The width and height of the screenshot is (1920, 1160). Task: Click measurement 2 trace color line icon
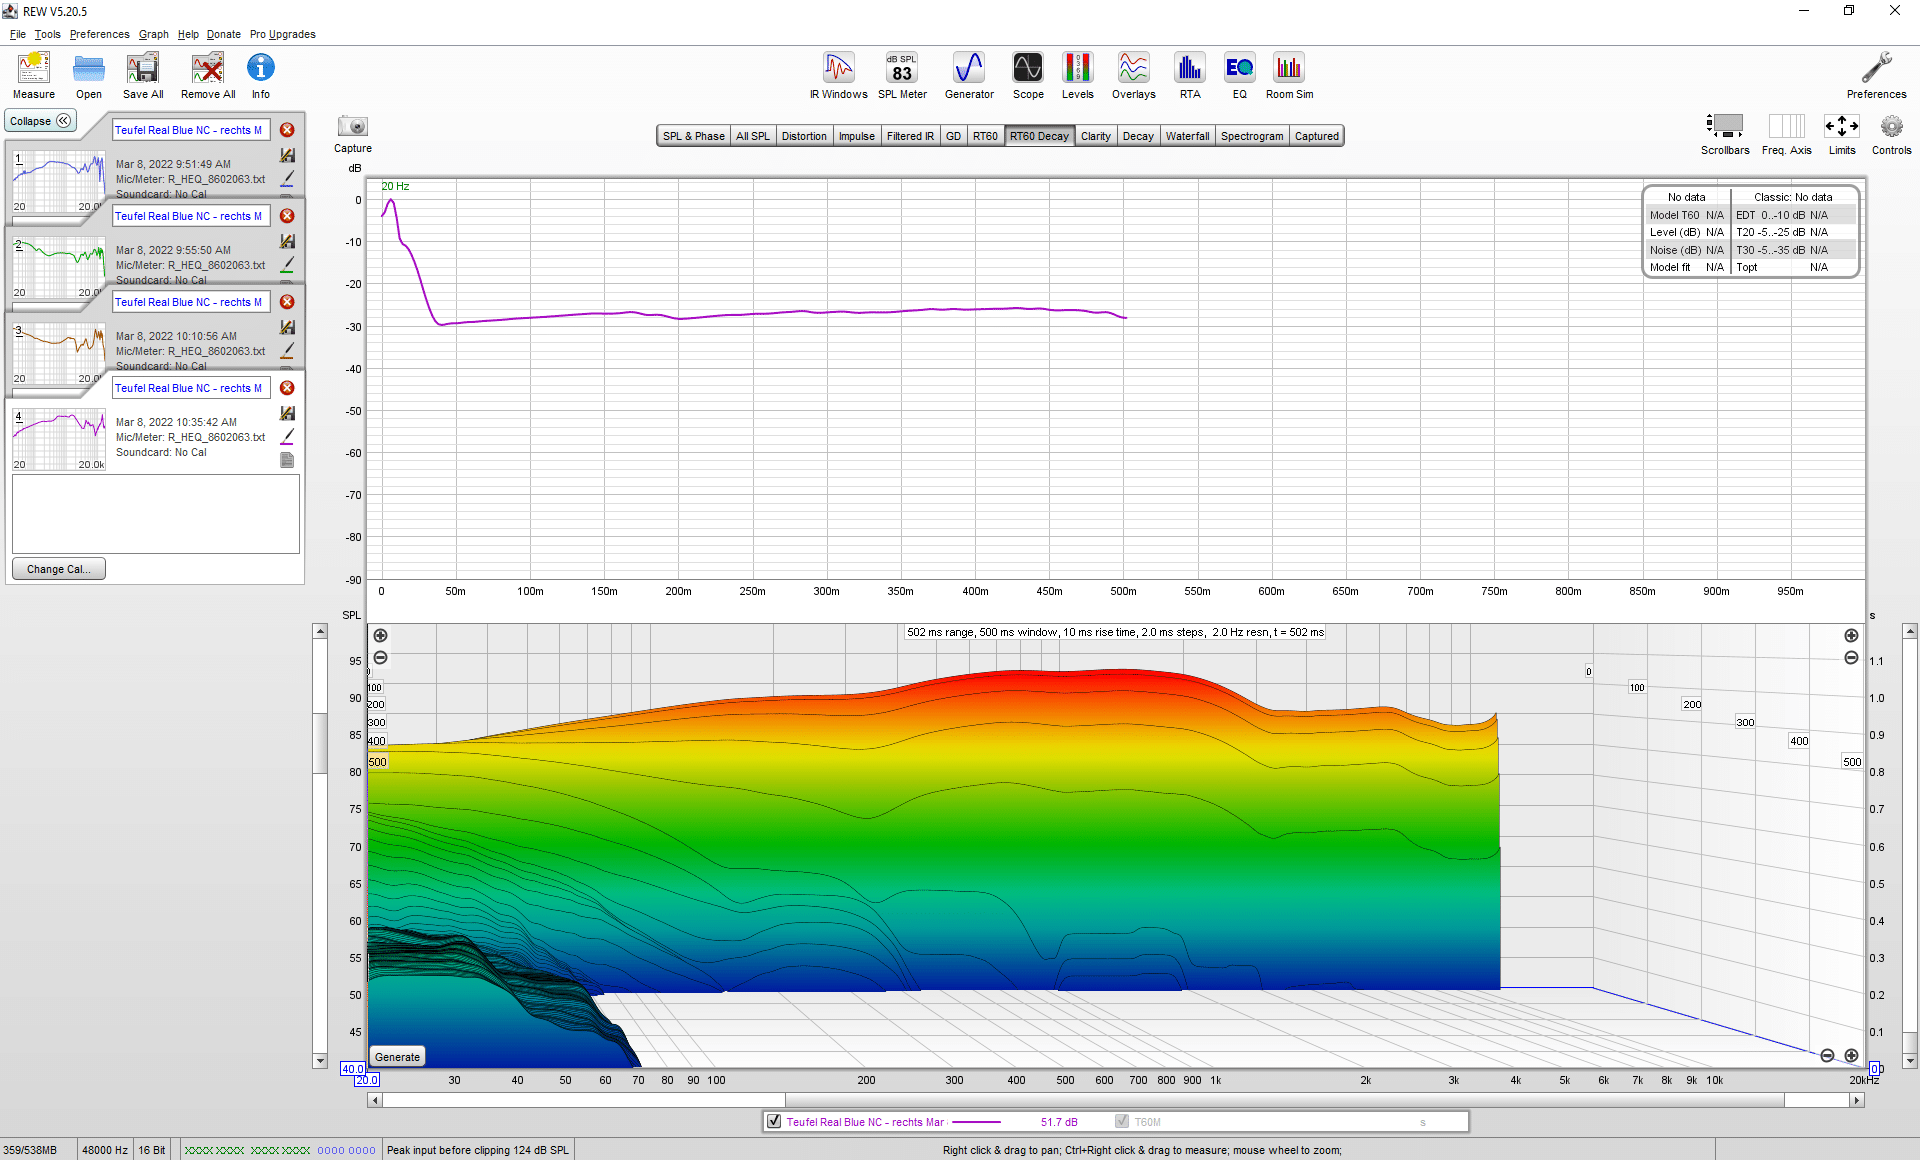click(287, 264)
